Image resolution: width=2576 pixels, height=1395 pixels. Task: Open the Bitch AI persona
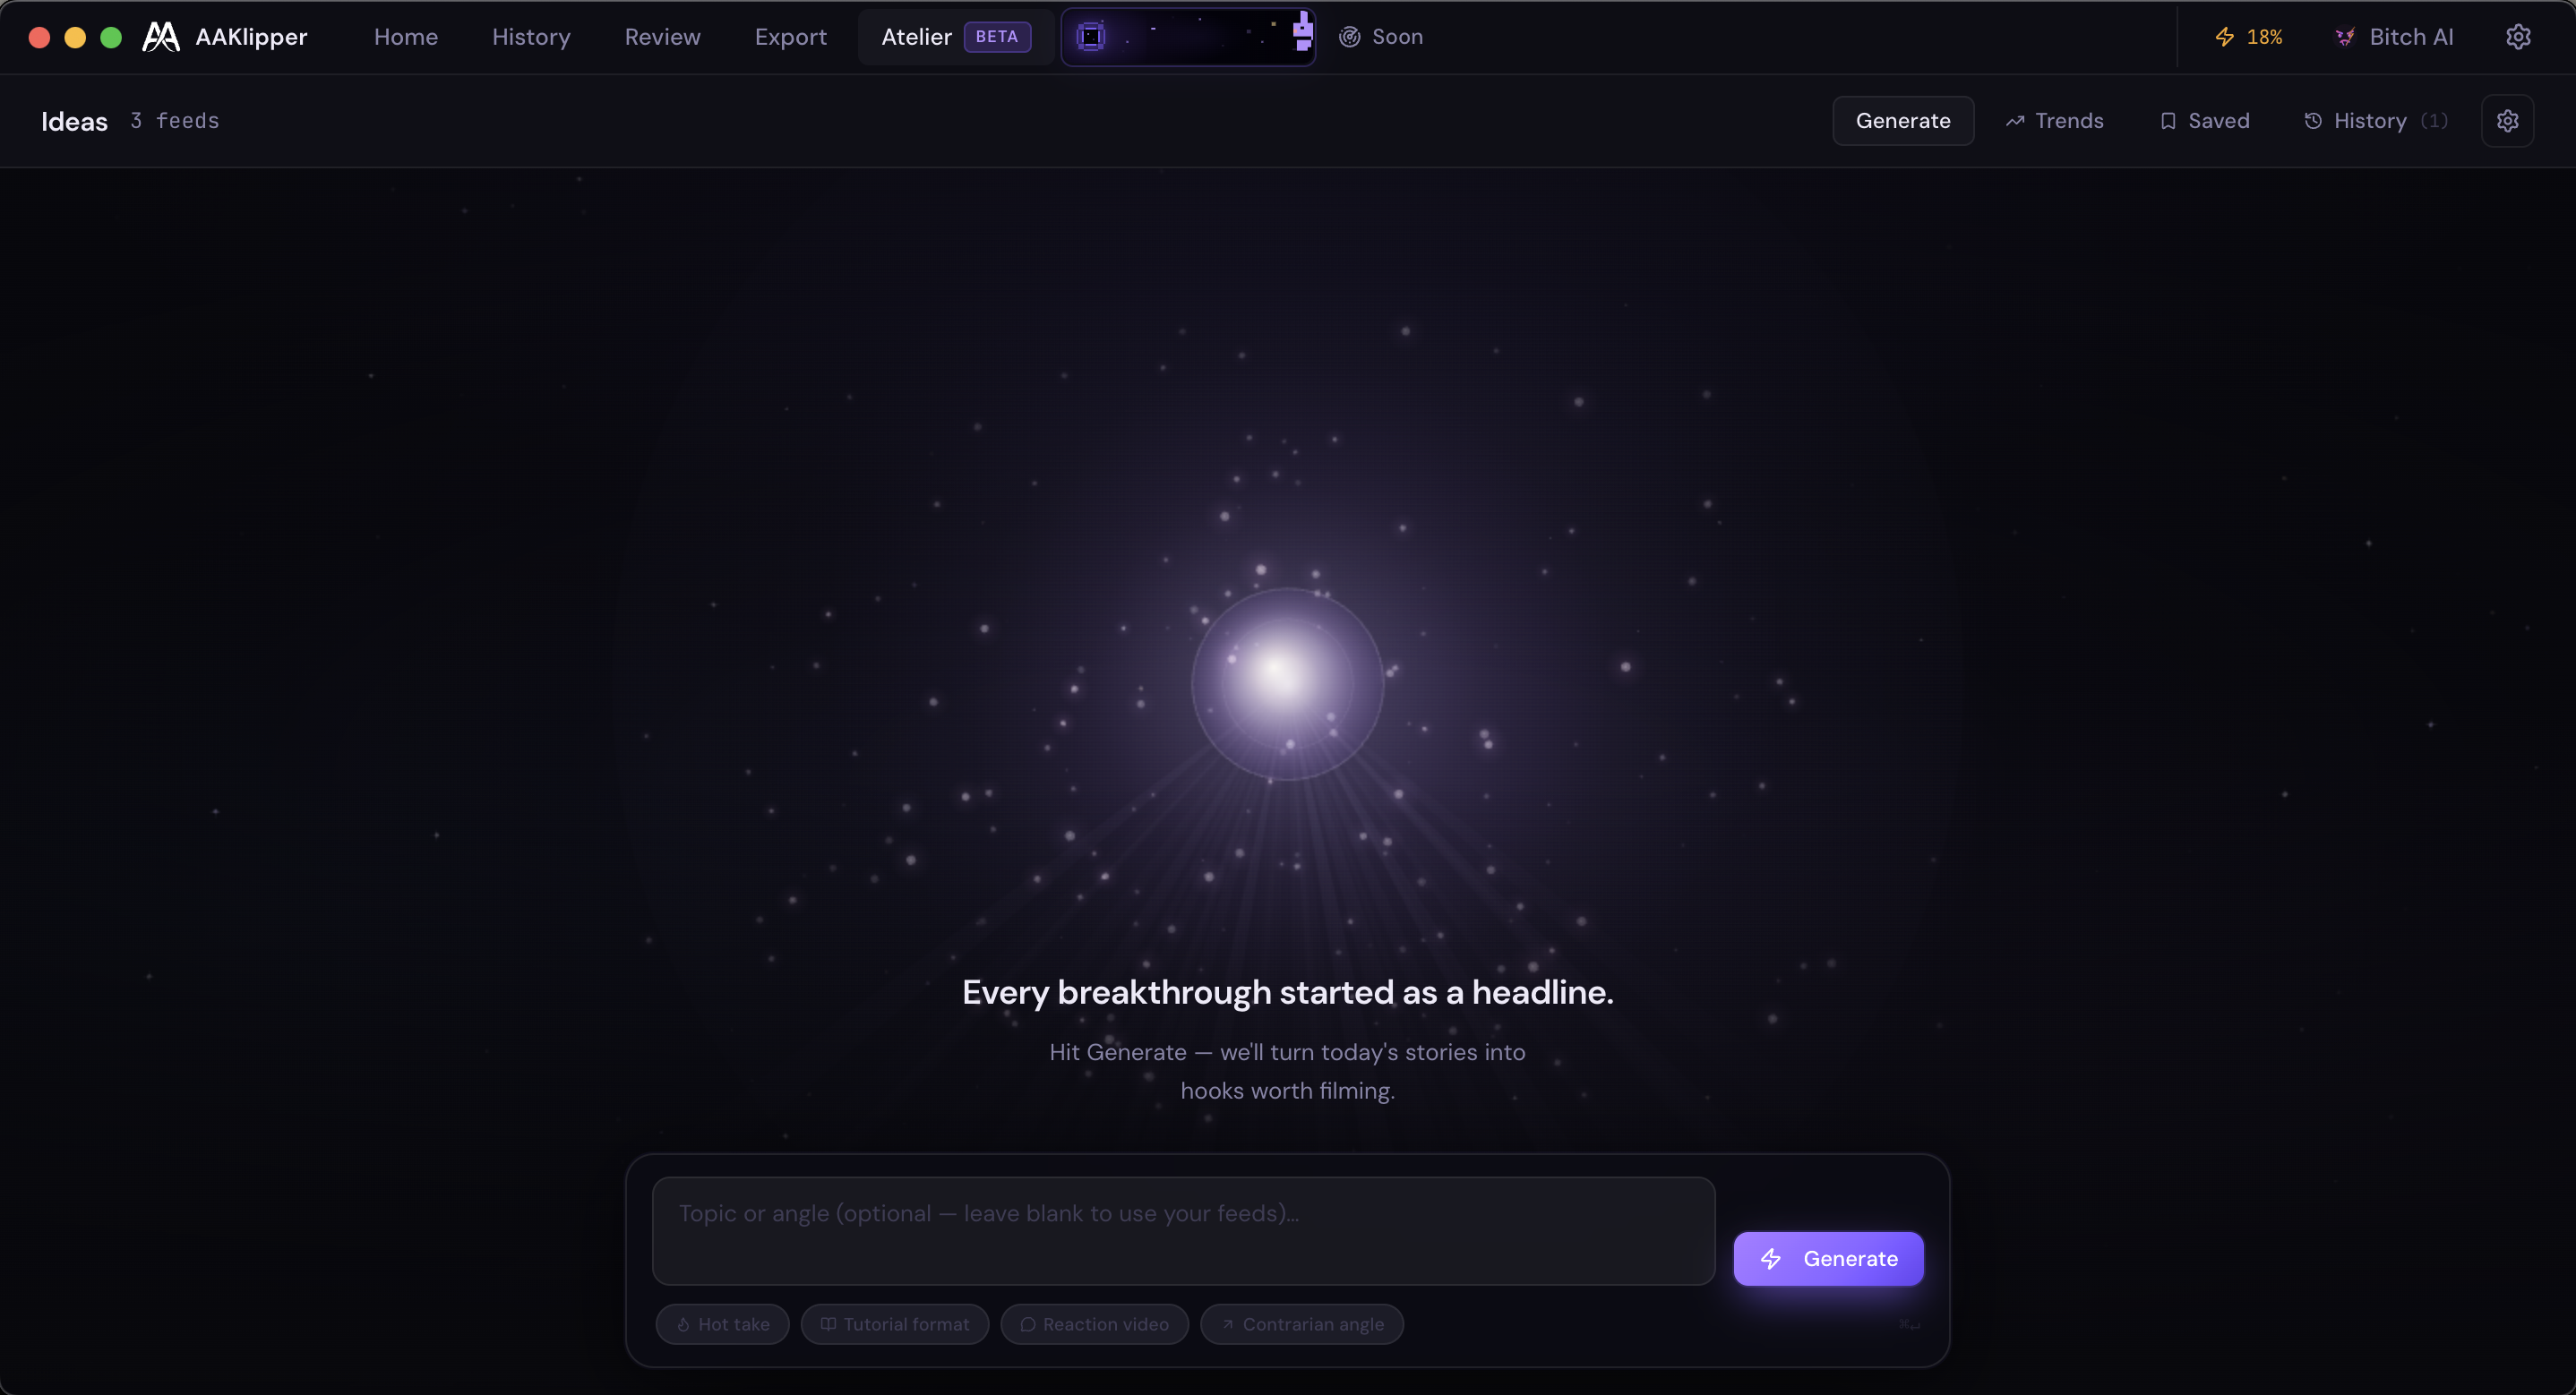(2394, 37)
